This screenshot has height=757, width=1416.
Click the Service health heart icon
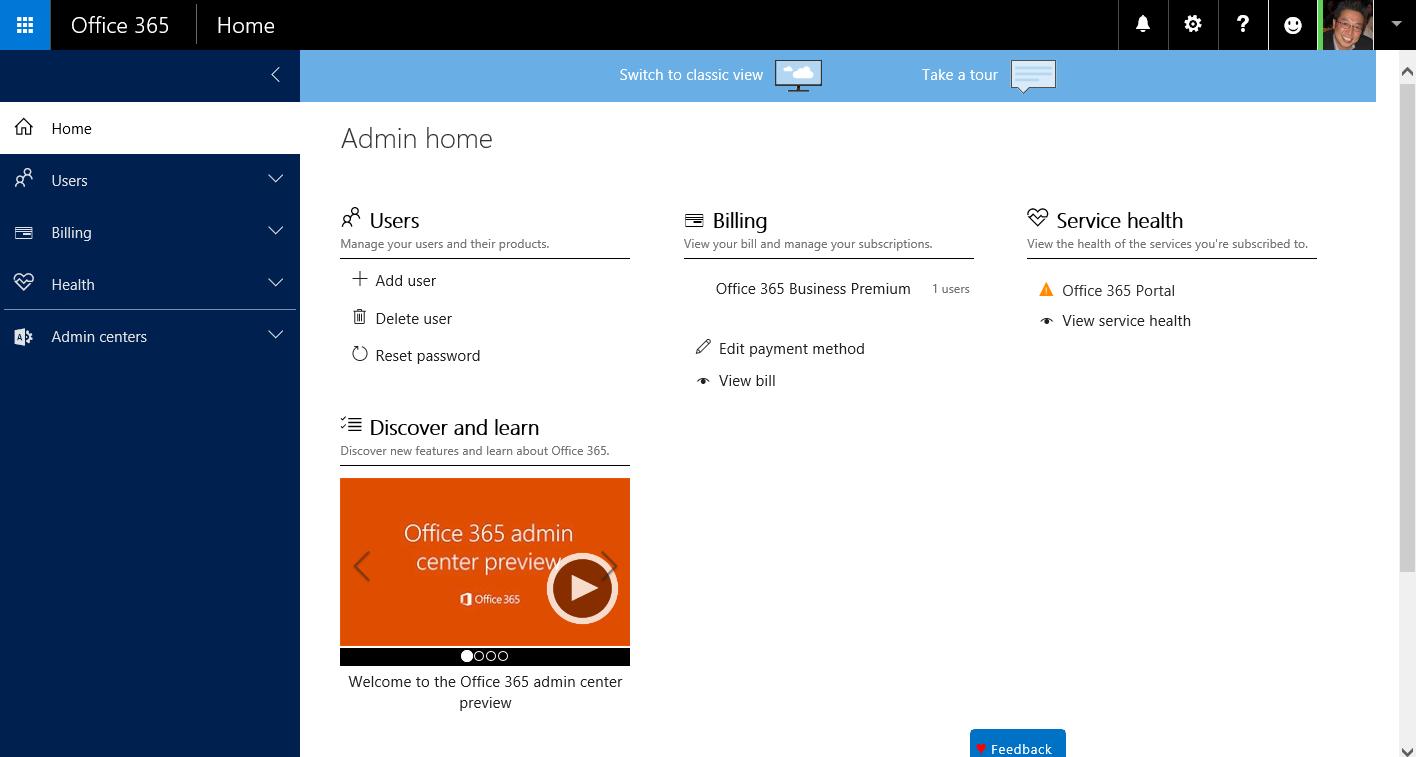[1037, 218]
